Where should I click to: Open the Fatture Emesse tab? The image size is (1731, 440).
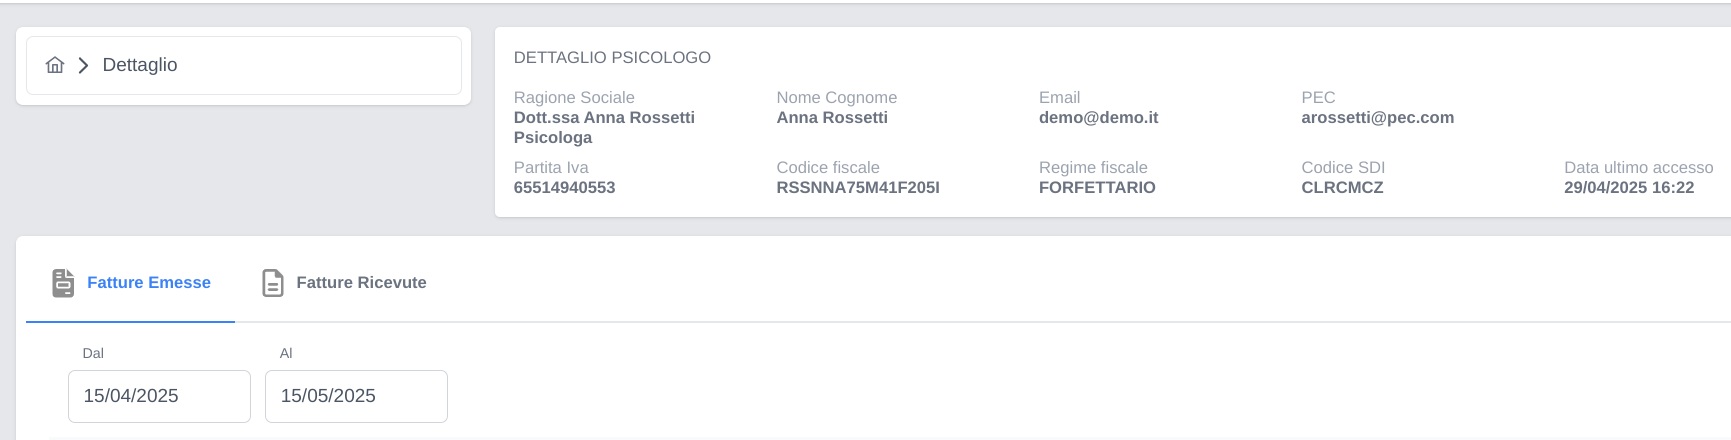(x=131, y=283)
